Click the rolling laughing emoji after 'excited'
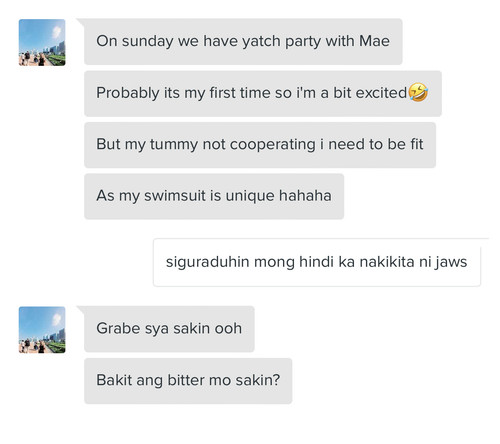Image resolution: width=500 pixels, height=444 pixels. [418, 92]
